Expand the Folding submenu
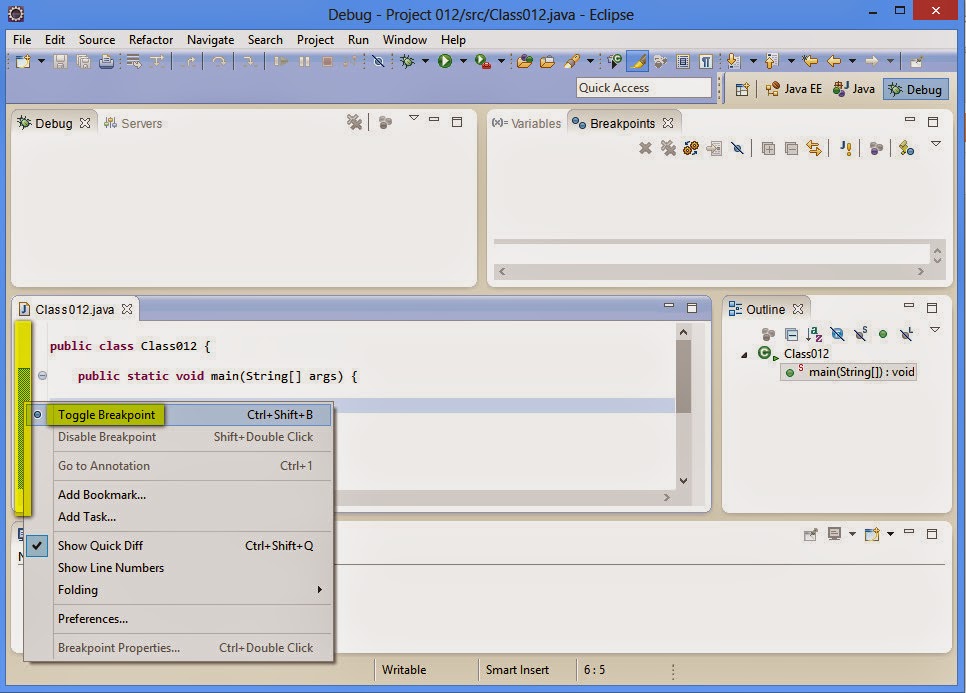 point(80,590)
